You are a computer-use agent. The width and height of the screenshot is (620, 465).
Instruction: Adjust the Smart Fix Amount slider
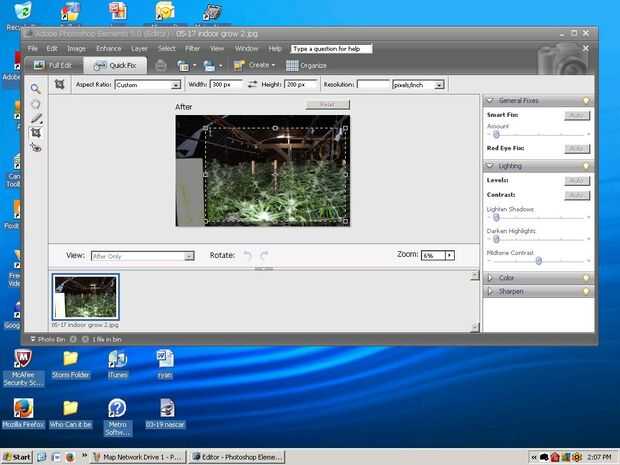click(x=496, y=135)
